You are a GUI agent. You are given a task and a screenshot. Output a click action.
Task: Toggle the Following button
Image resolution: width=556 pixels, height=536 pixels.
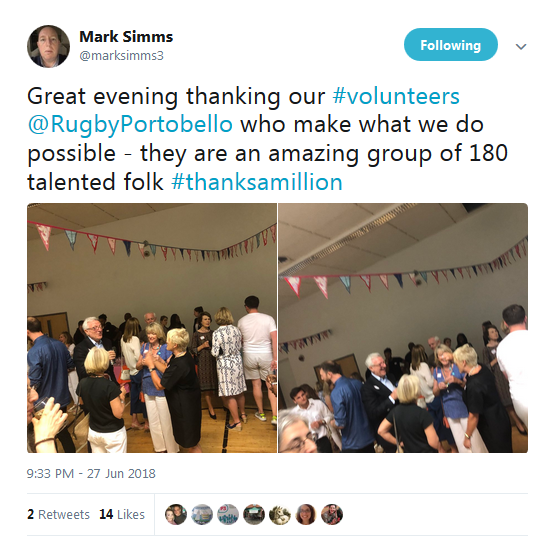pyautogui.click(x=451, y=45)
